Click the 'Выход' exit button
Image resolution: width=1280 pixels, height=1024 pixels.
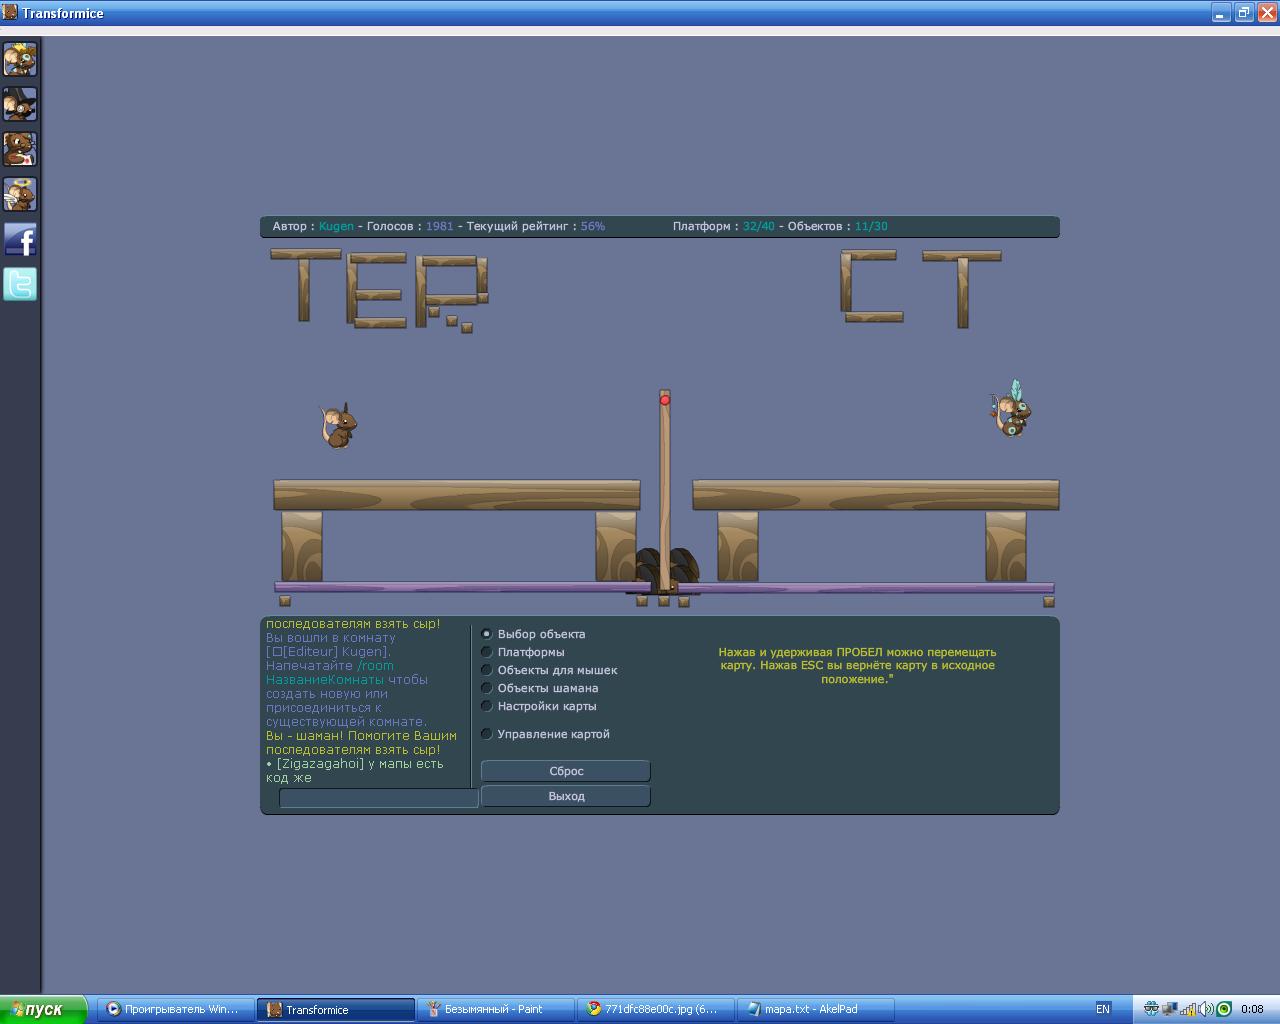(566, 796)
